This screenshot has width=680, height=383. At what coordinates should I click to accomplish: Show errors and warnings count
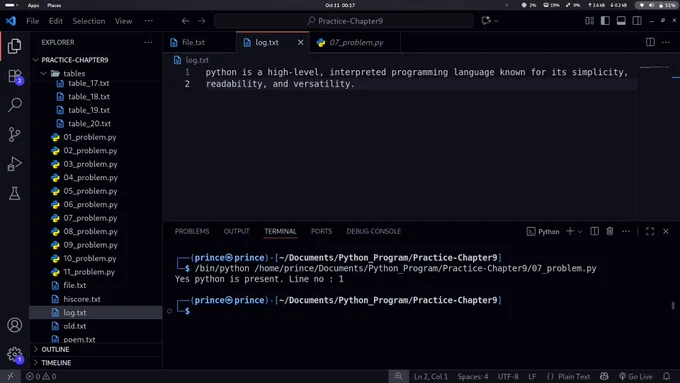click(x=41, y=376)
